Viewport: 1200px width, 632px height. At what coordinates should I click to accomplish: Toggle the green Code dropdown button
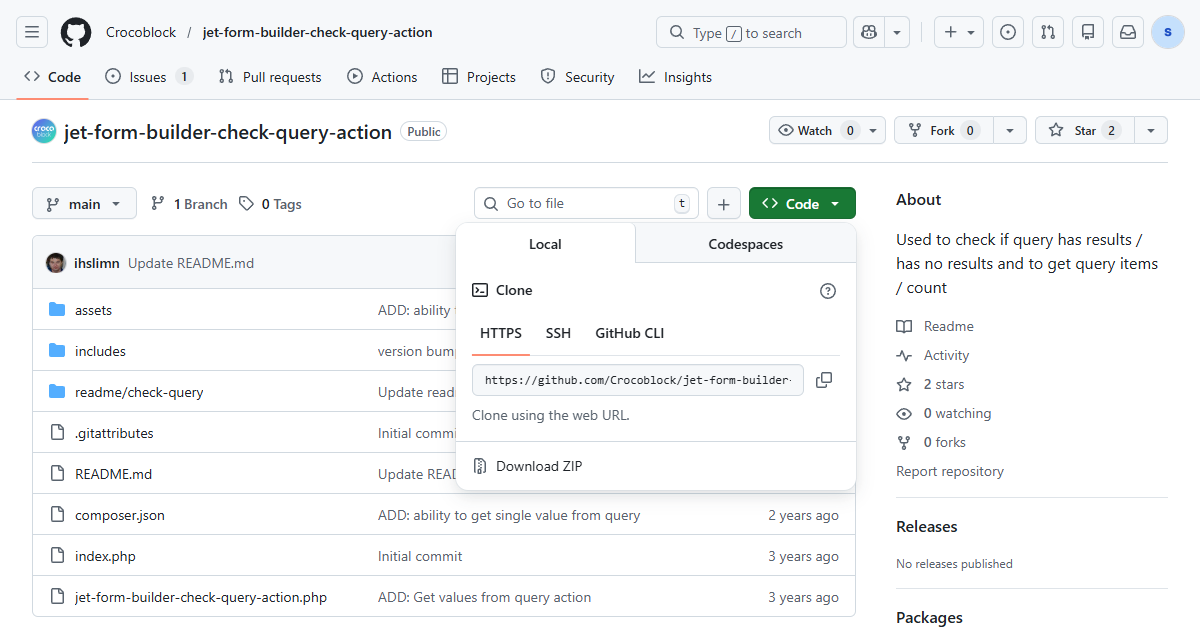point(802,204)
